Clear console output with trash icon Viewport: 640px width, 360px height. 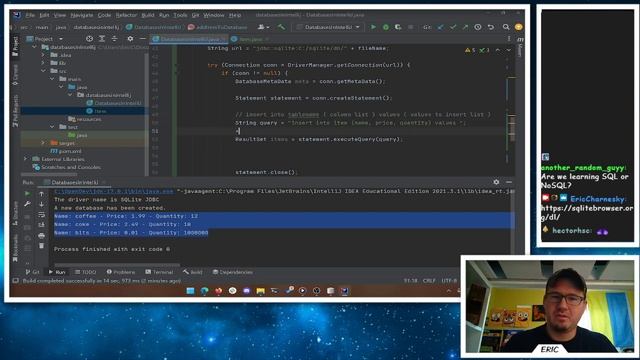pos(41,246)
